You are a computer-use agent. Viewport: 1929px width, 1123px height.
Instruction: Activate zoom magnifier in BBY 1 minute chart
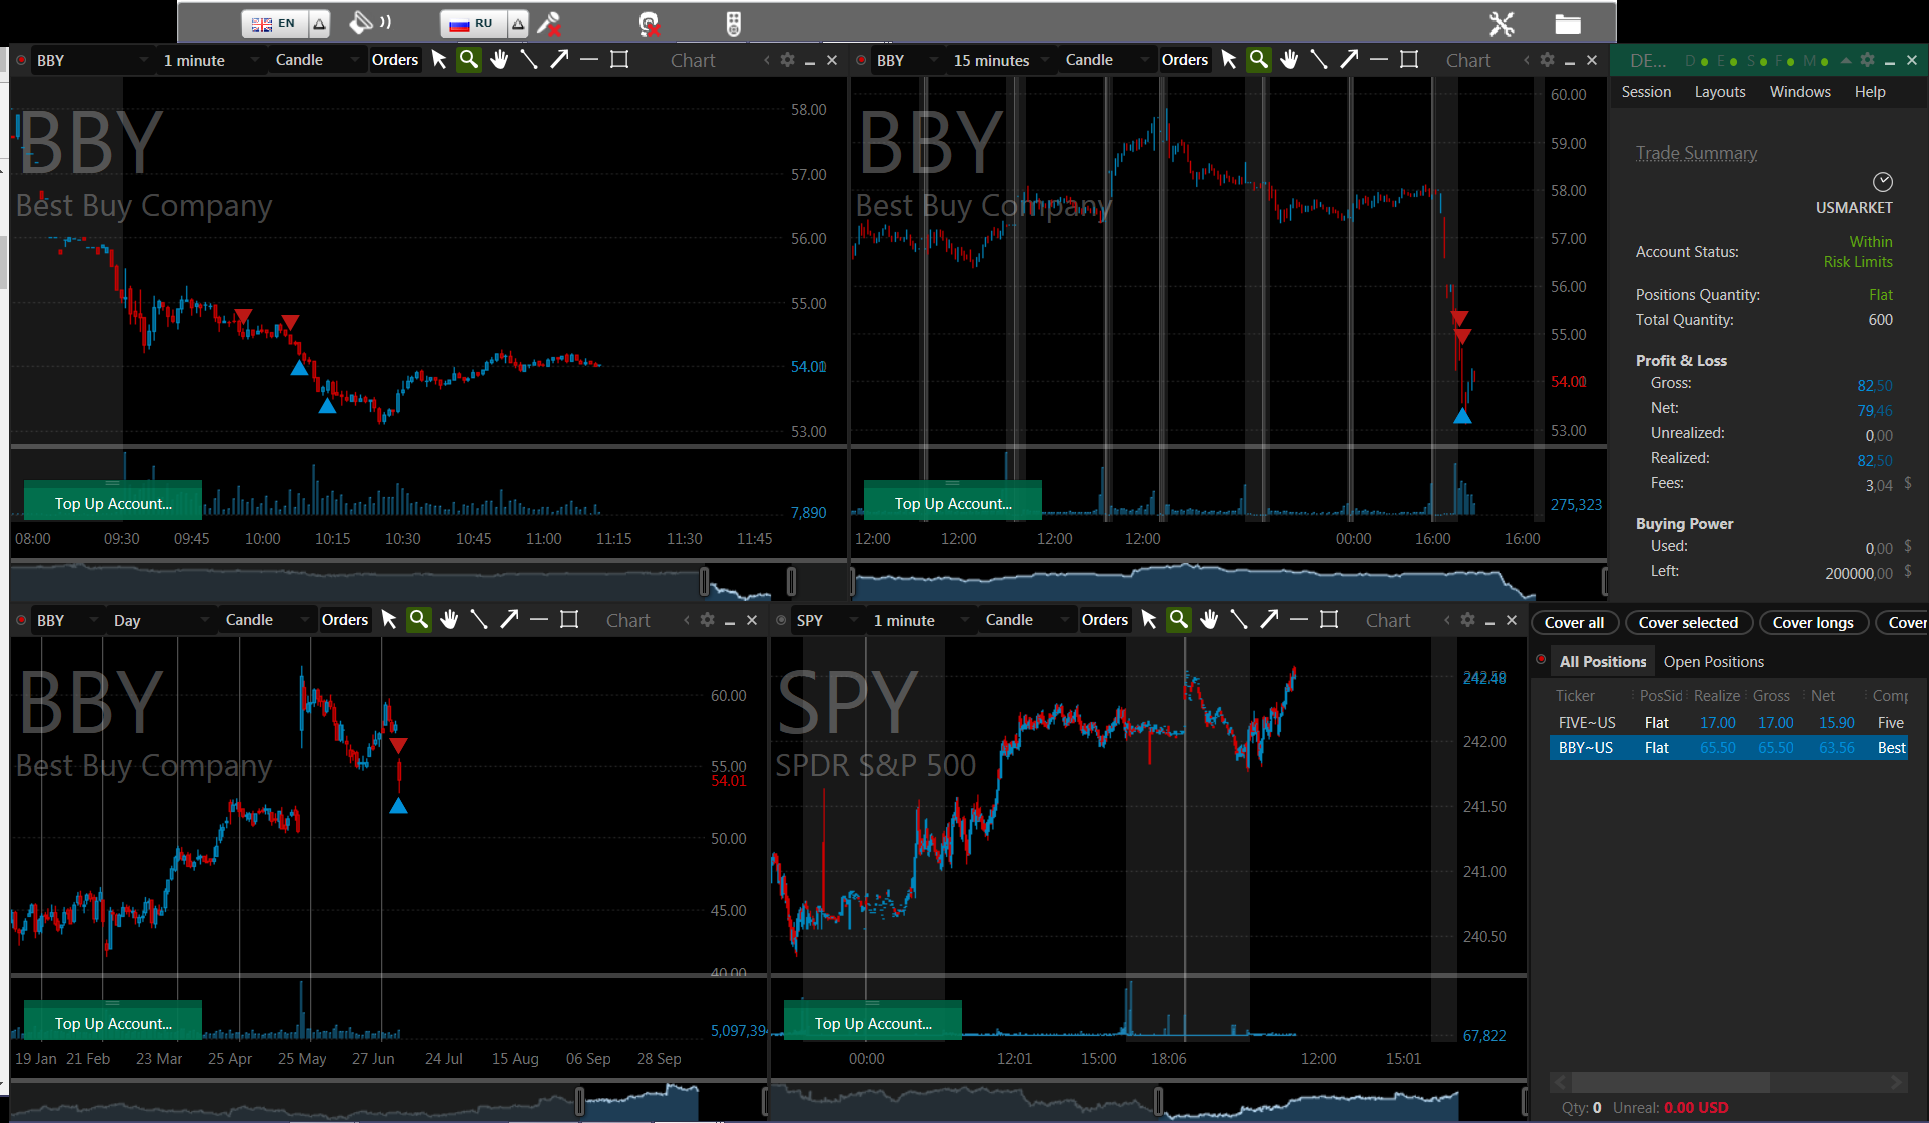pos(468,60)
